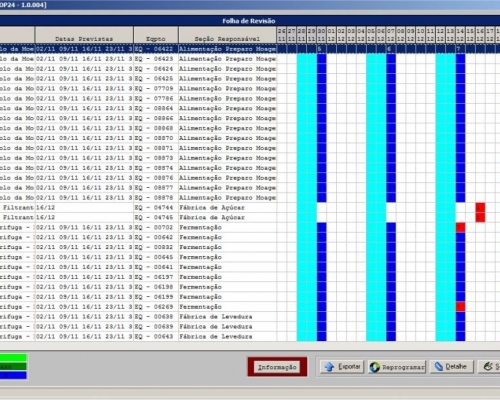Select the blue legend swatch

click(x=13, y=375)
